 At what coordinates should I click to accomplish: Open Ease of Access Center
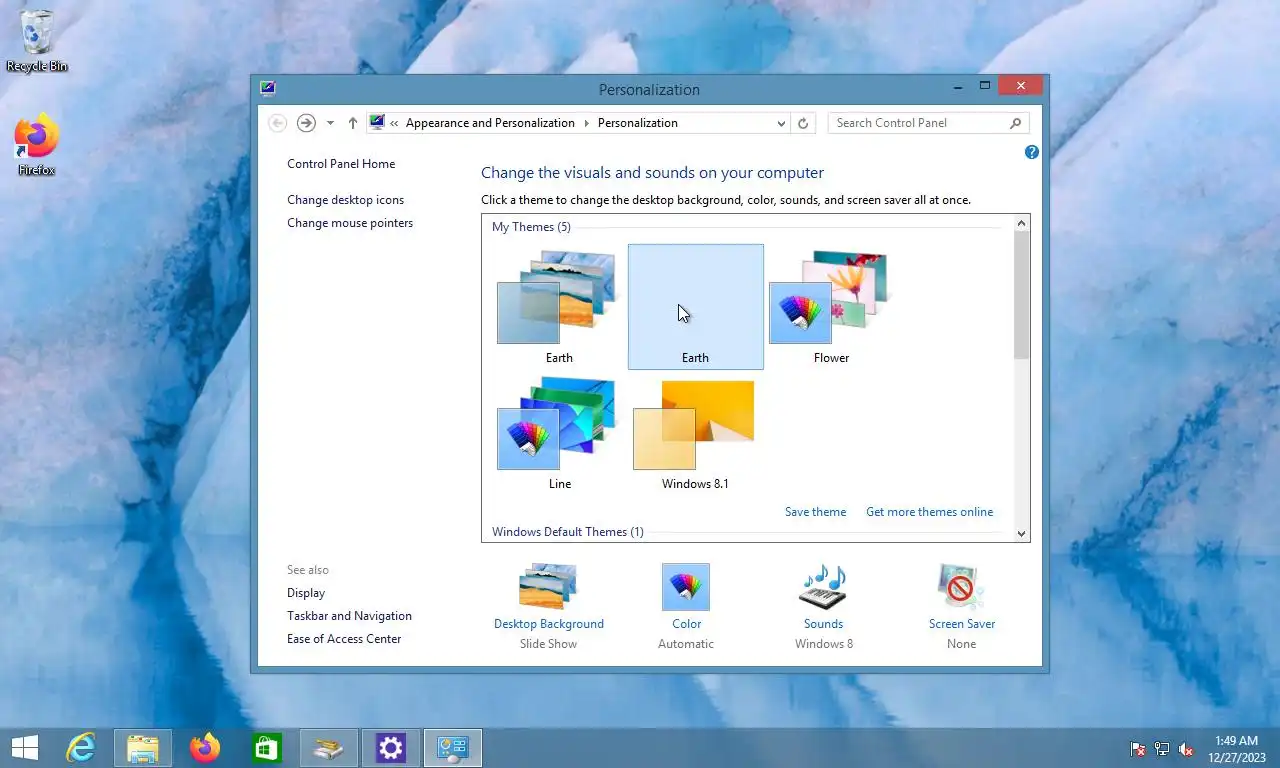344,639
